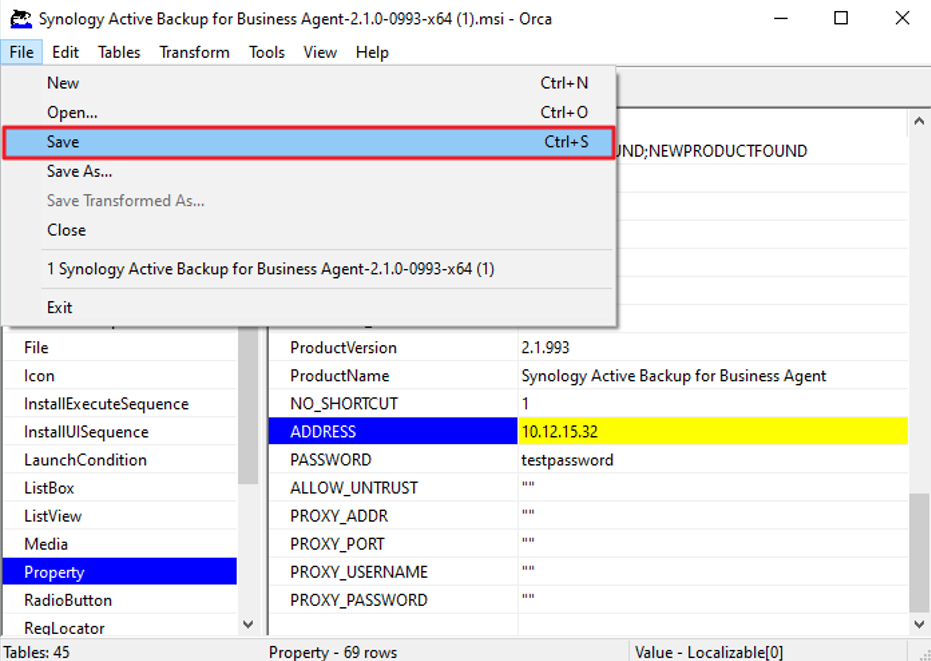
Task: Click the Value - Localizable[0] status text
Action: [x=708, y=652]
